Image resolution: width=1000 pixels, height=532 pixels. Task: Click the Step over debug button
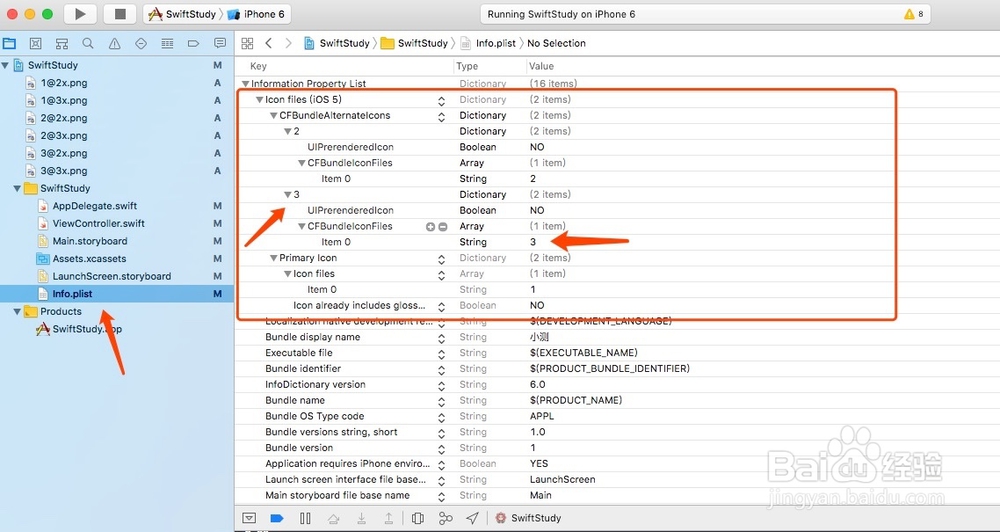[334, 518]
